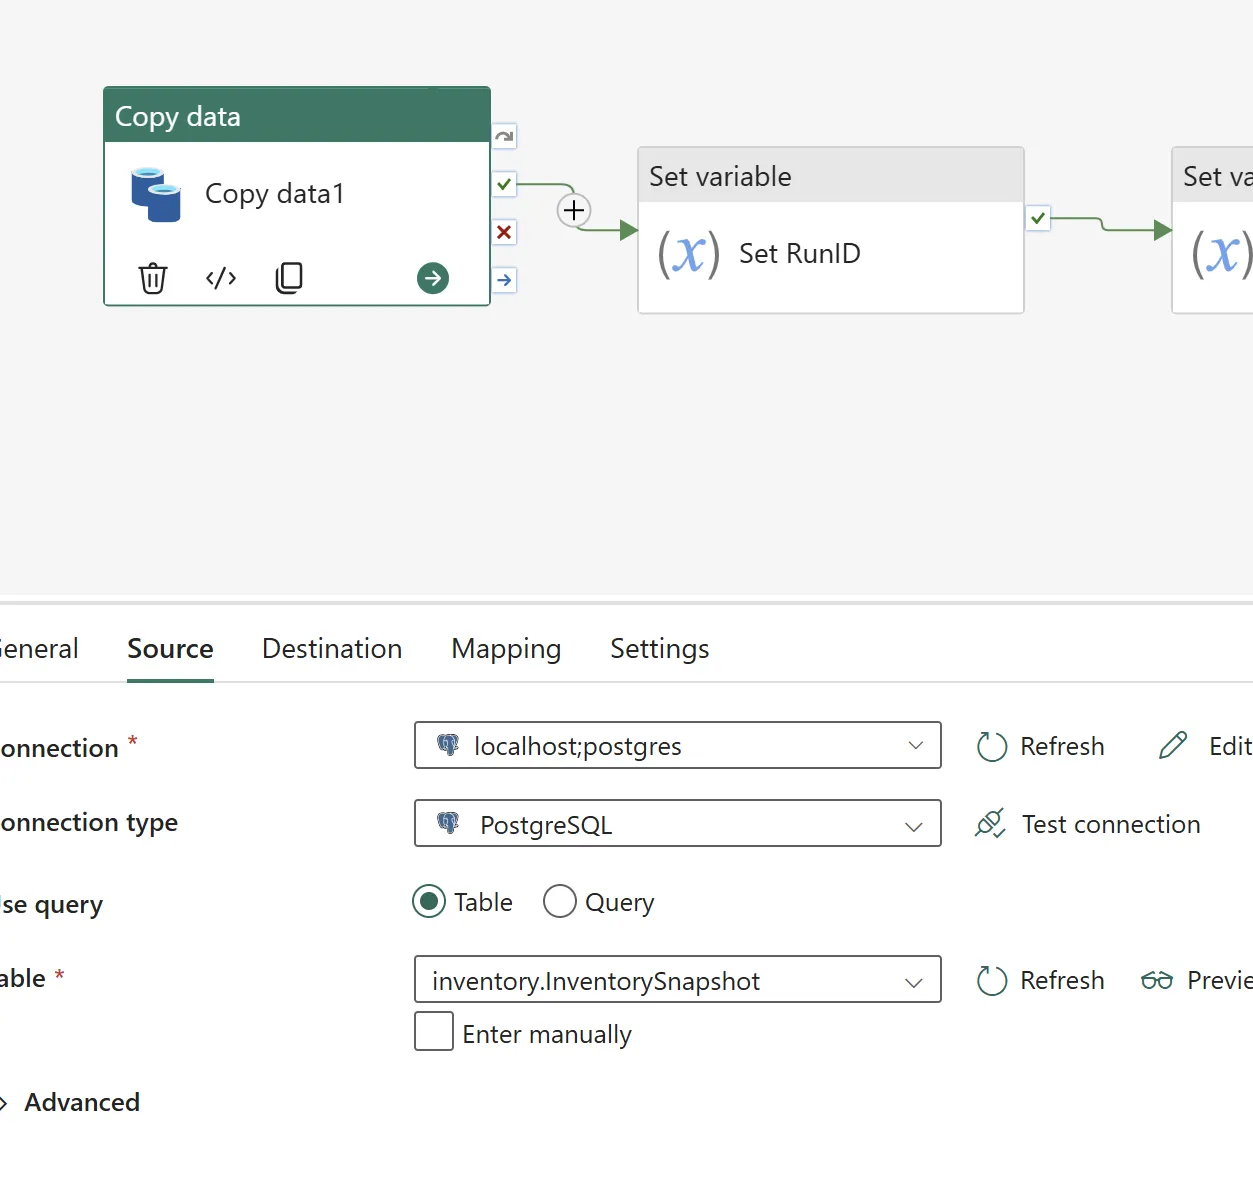Click the Test connection plug icon
Image resolution: width=1253 pixels, height=1193 pixels.
click(990, 824)
